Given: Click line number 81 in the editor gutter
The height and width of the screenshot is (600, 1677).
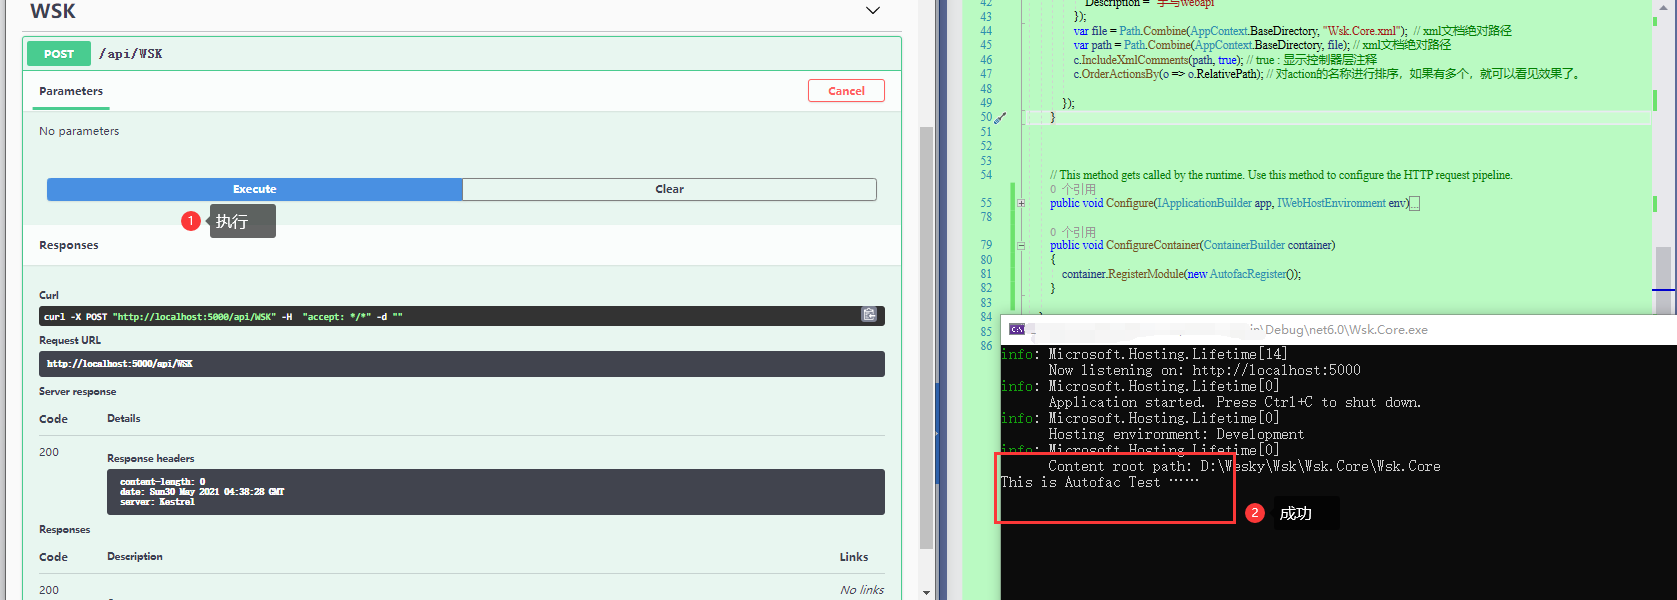Looking at the screenshot, I should [986, 274].
